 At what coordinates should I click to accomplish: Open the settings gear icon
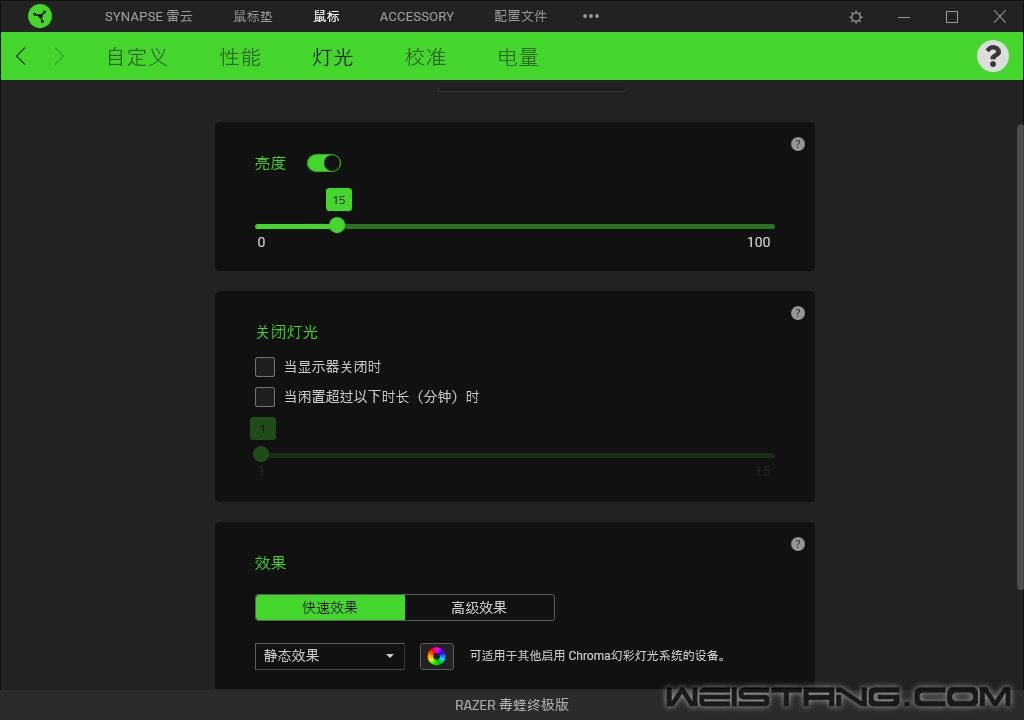tap(856, 17)
